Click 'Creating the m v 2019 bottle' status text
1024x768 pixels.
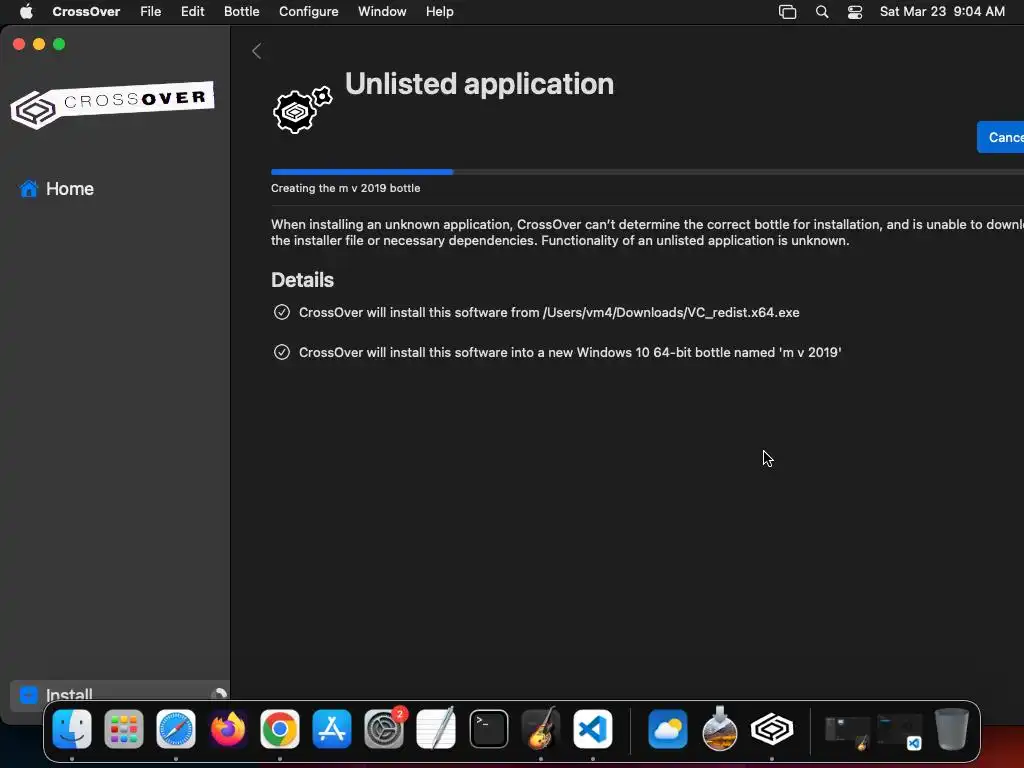pos(345,188)
